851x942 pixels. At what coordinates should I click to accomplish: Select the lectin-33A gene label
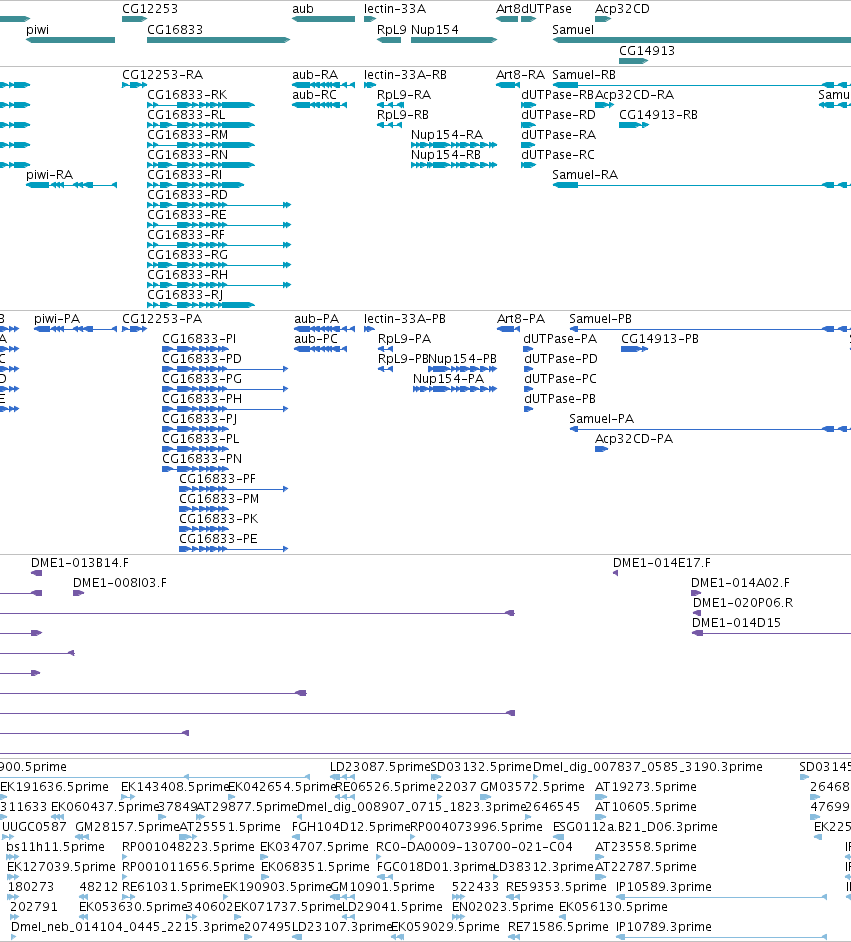click(x=395, y=9)
